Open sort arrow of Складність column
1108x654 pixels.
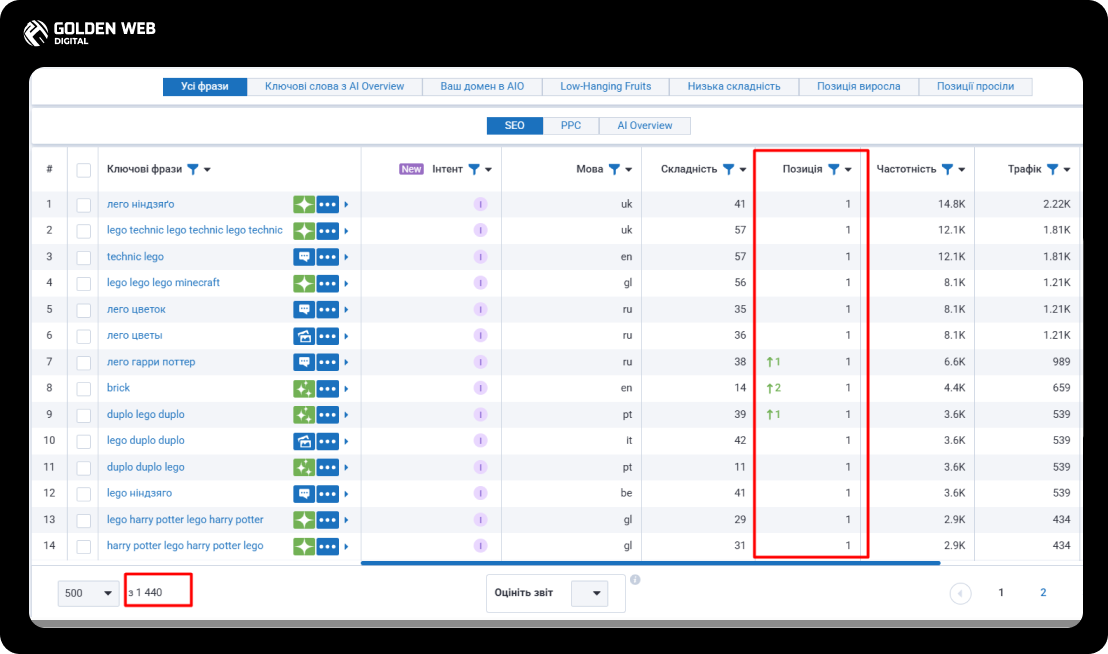coord(743,170)
